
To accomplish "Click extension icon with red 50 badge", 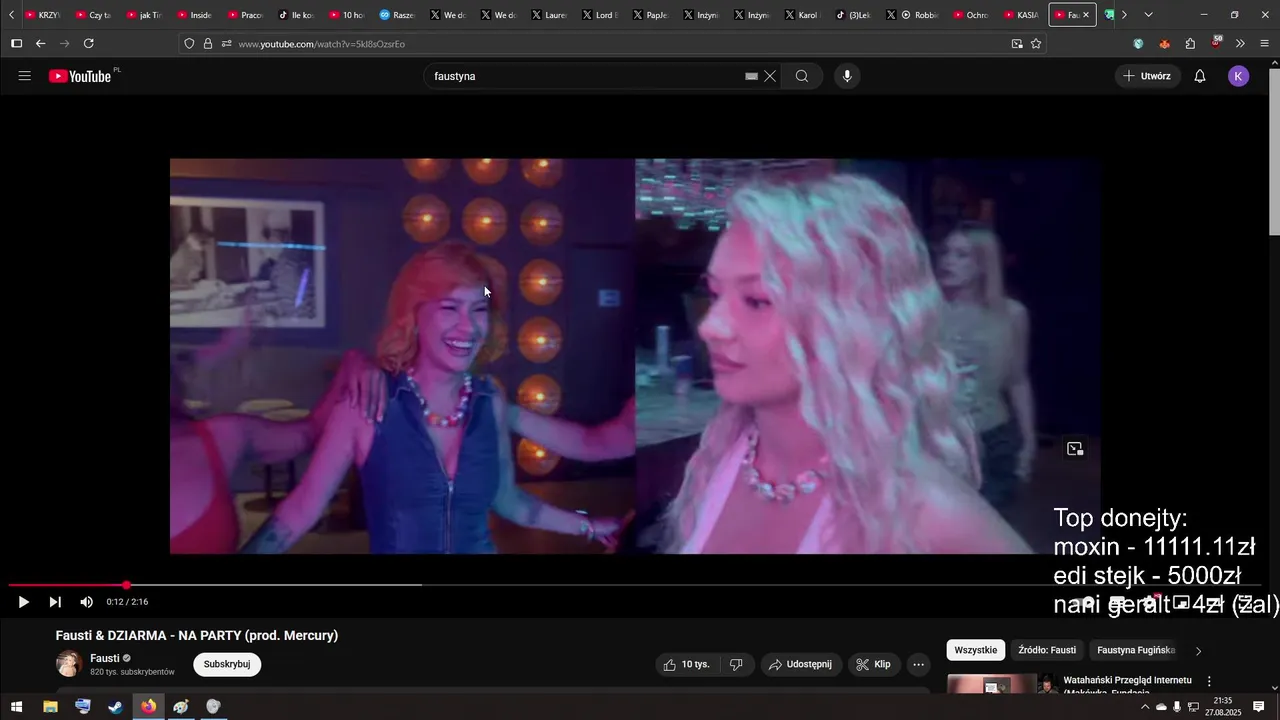I will [1215, 43].
